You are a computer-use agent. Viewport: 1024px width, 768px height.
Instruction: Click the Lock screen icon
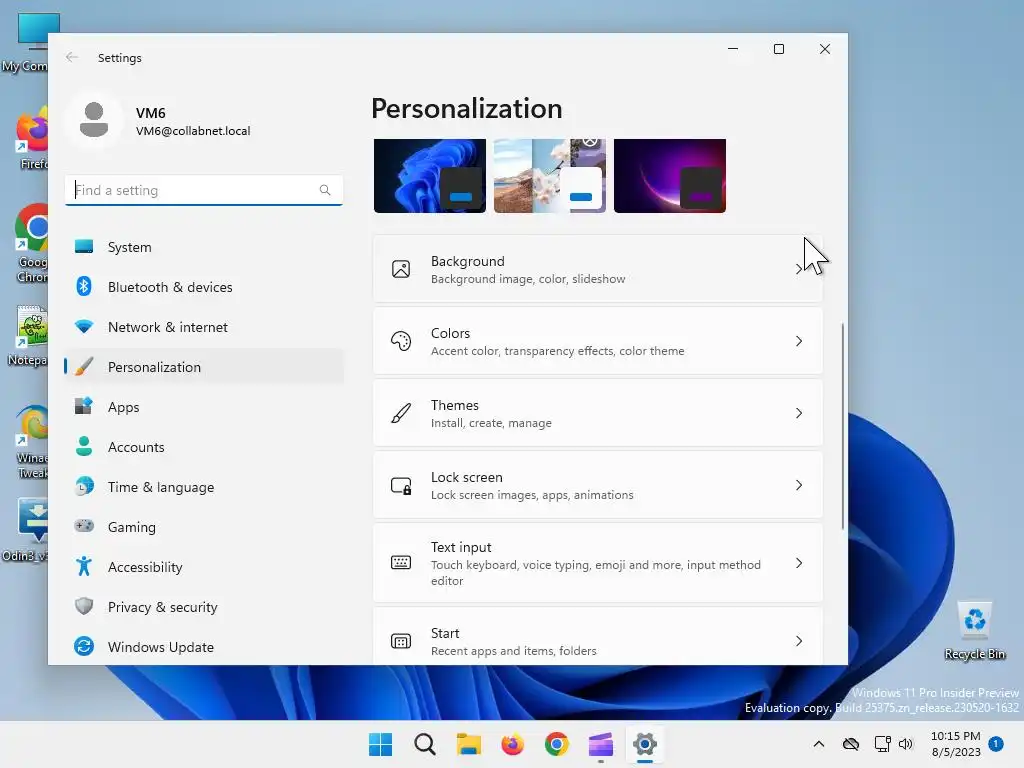[x=401, y=485]
